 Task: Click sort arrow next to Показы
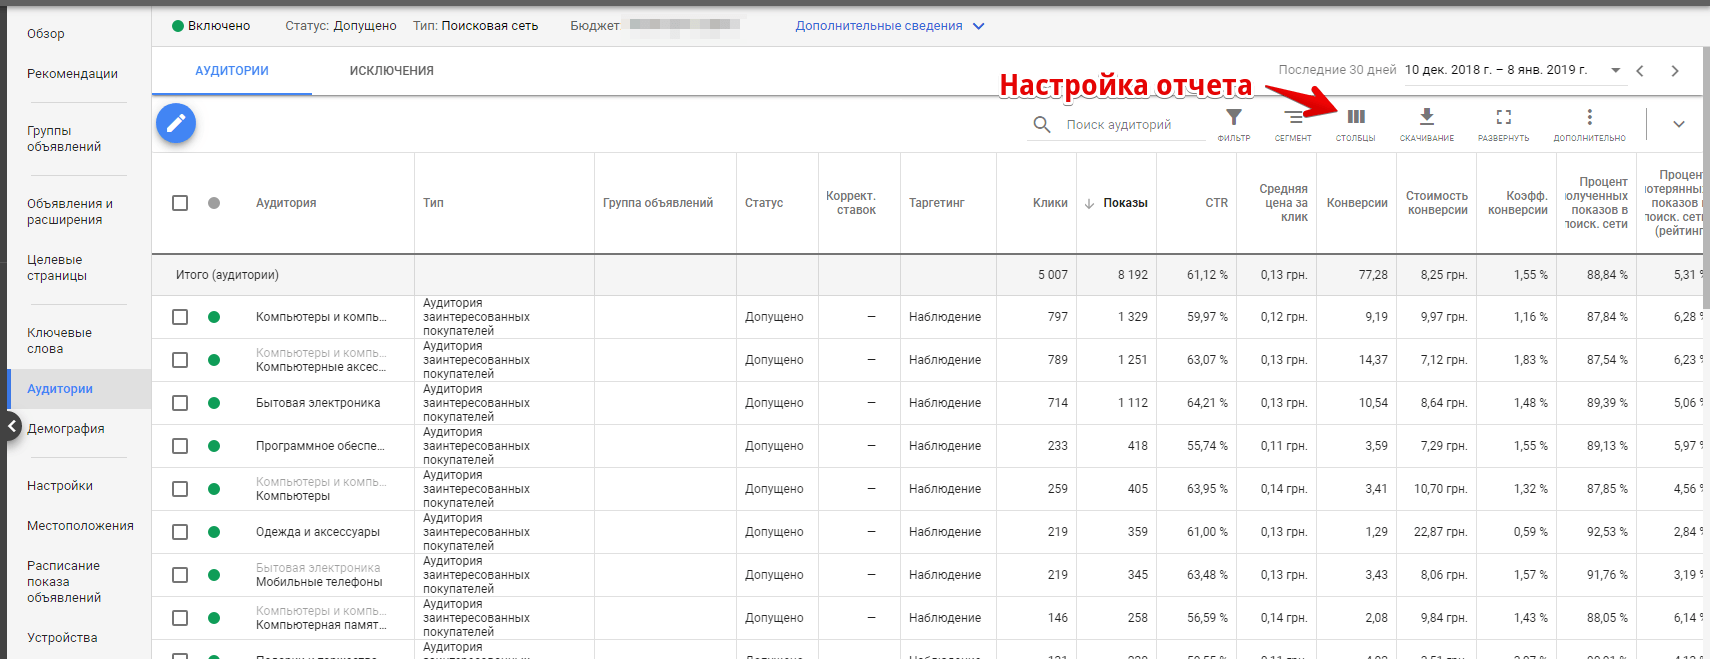point(1090,203)
